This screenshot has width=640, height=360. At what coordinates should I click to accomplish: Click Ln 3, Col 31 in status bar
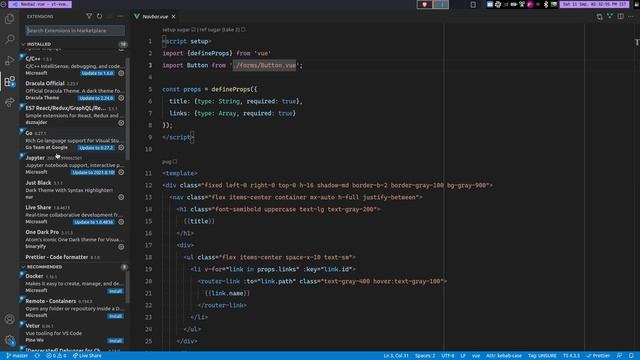[396, 356]
